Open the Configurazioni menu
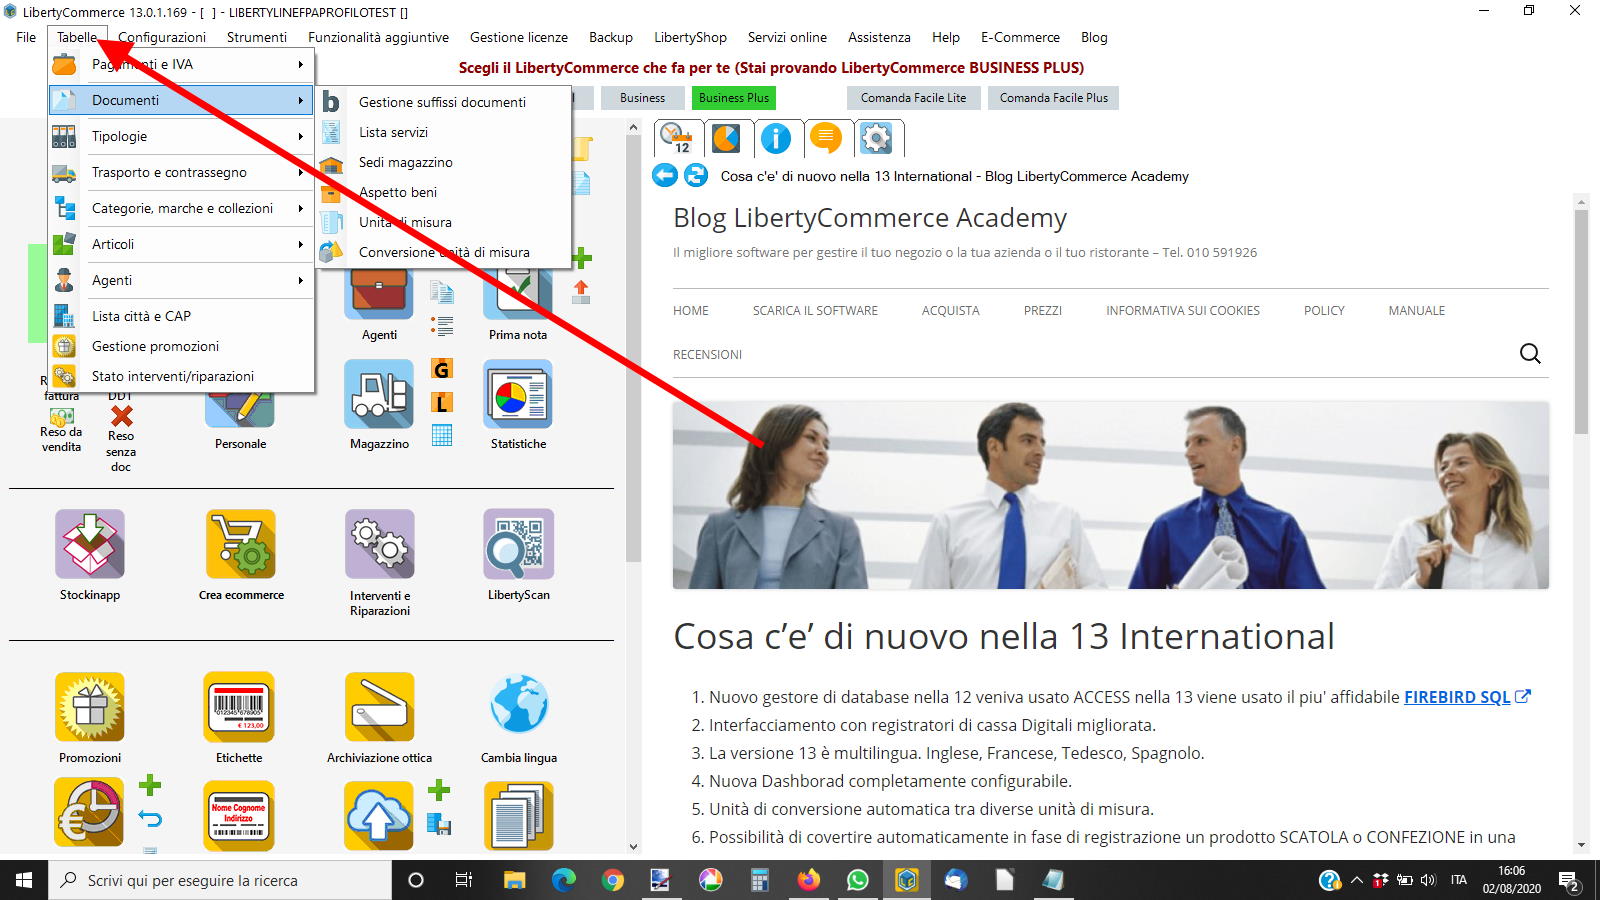1600x900 pixels. tap(162, 37)
